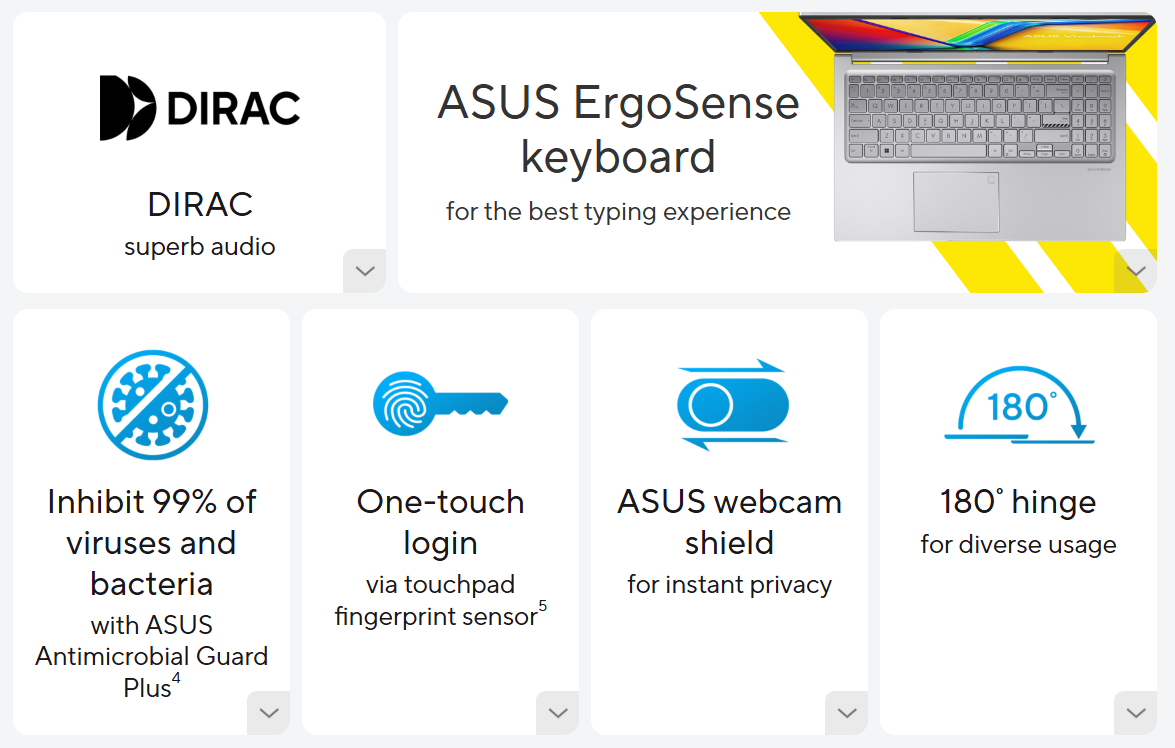Click the fingerprint pattern on the key icon
This screenshot has width=1175, height=748.
(x=401, y=404)
